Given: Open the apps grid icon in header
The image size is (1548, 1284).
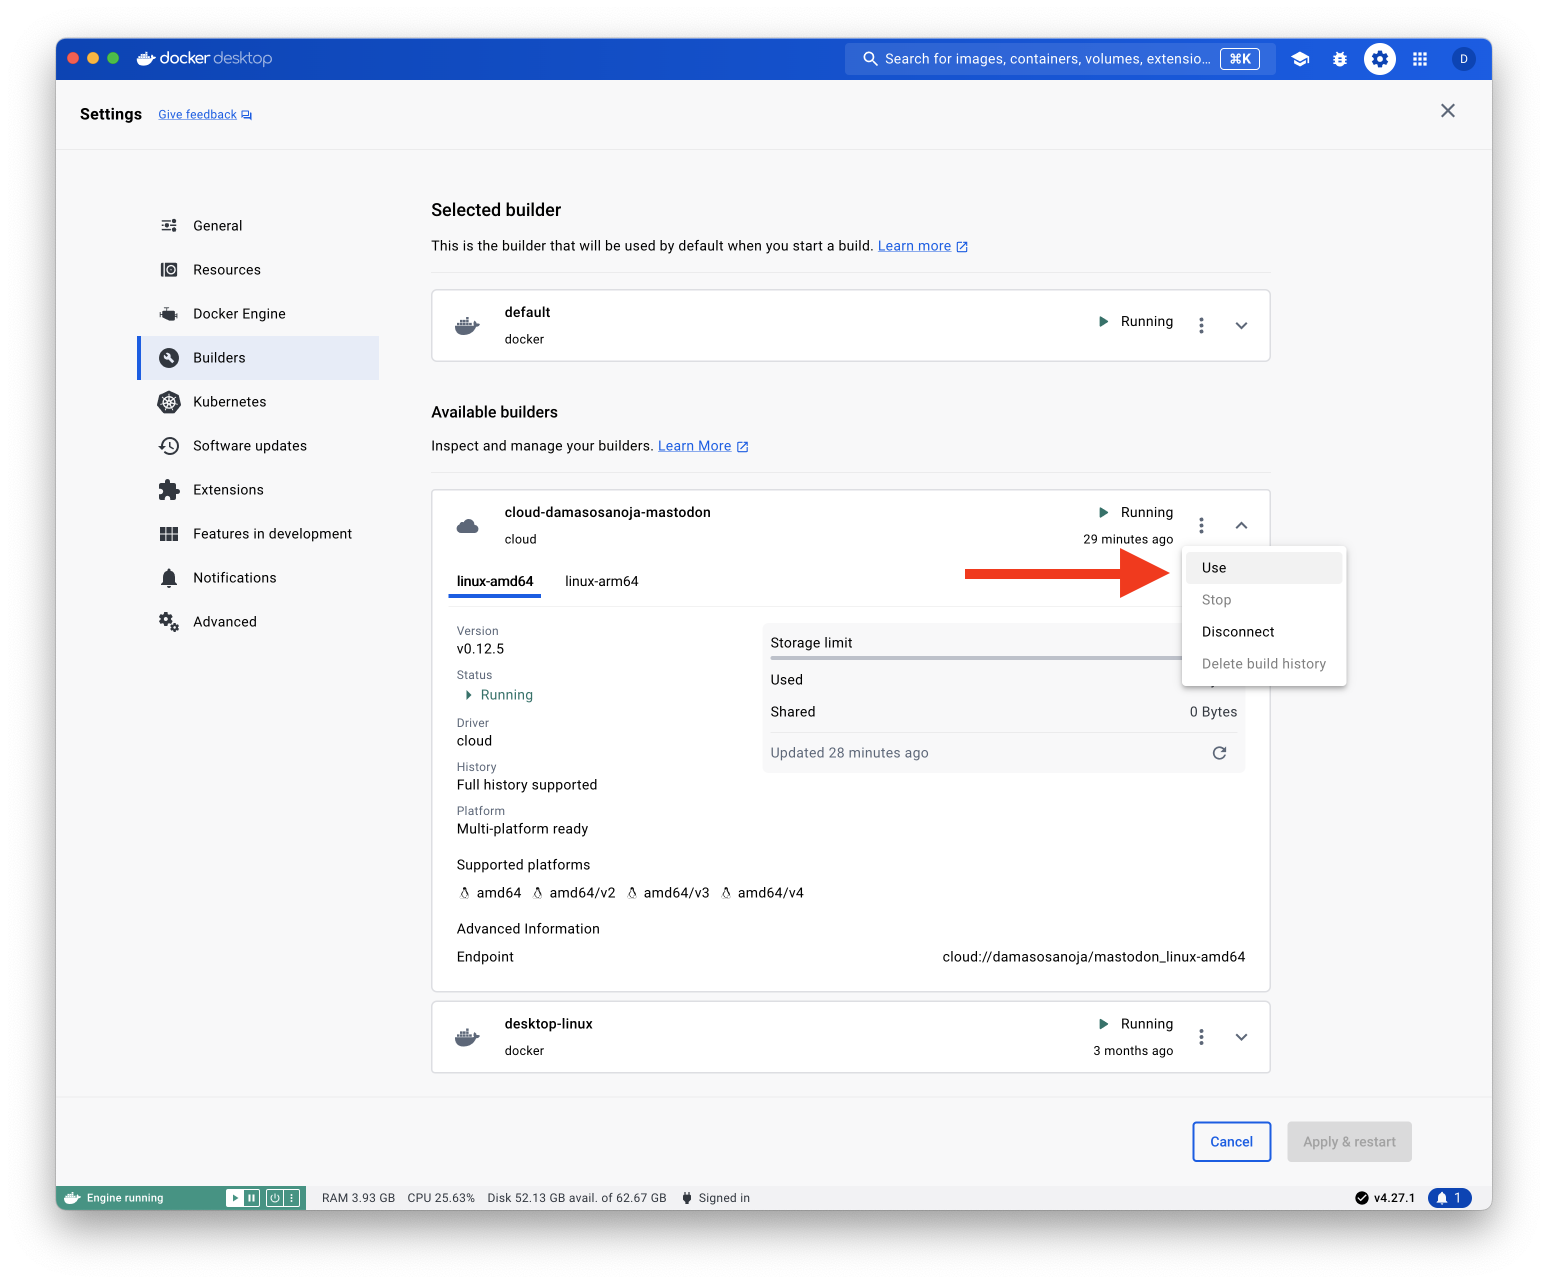Looking at the screenshot, I should tap(1420, 59).
